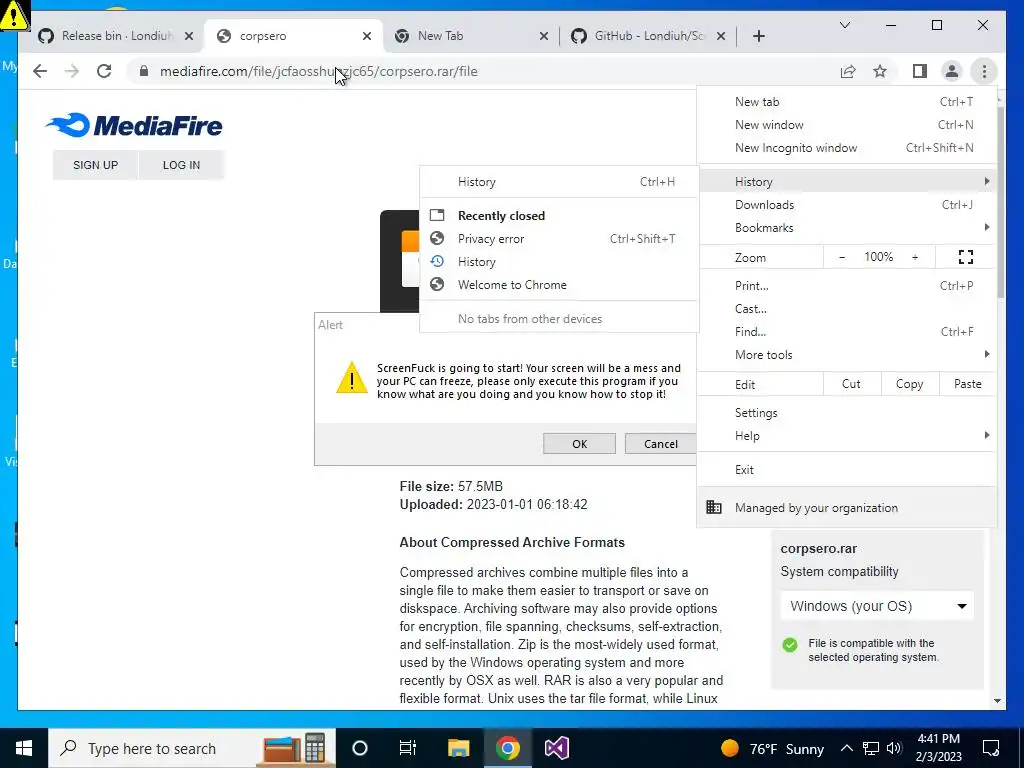
Task: Open Cortana circle icon on taskbar
Action: click(x=360, y=748)
